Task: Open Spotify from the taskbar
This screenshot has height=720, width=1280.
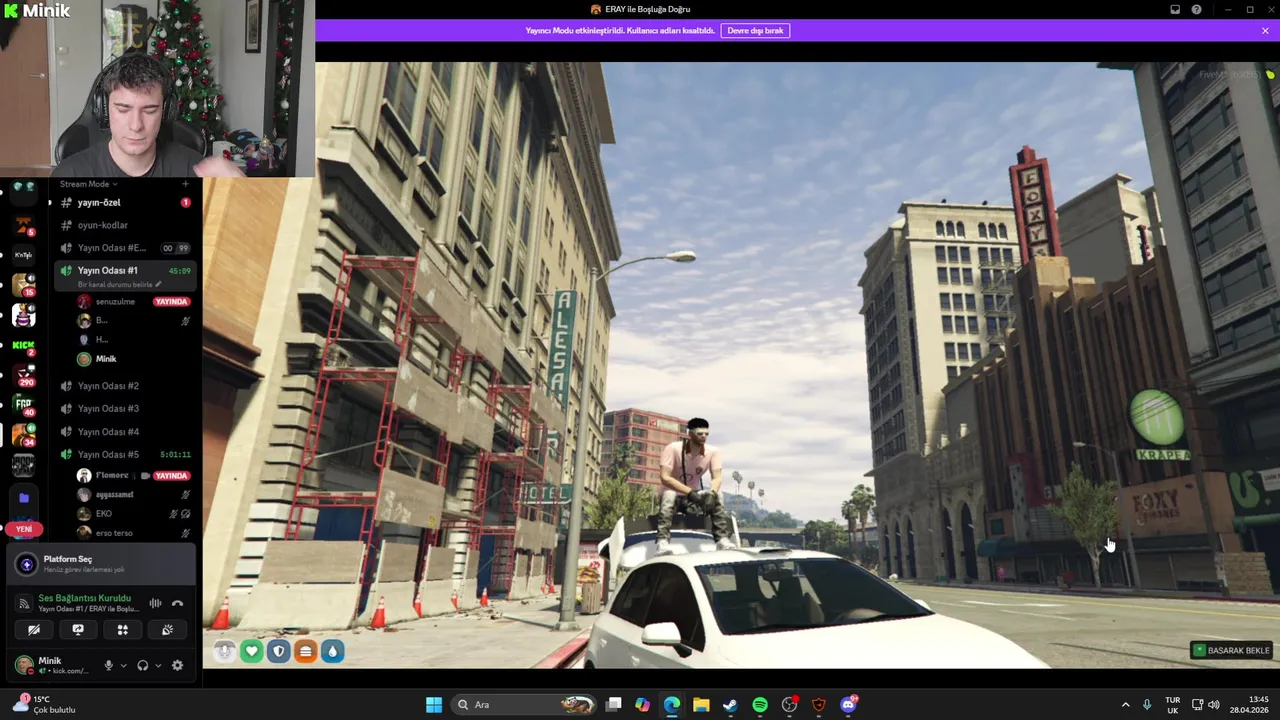Action: pos(760,705)
